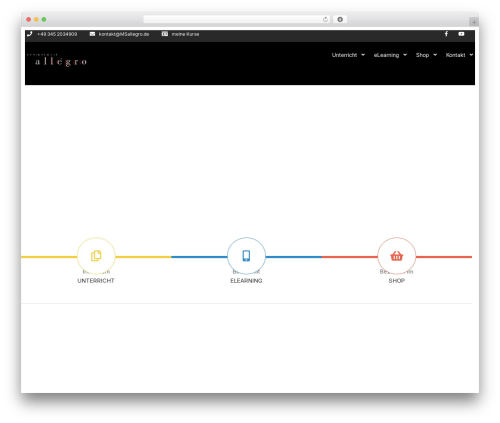Viewport: 500px width, 423px height.
Task: Click the SHOP heading link
Action: [x=397, y=281]
